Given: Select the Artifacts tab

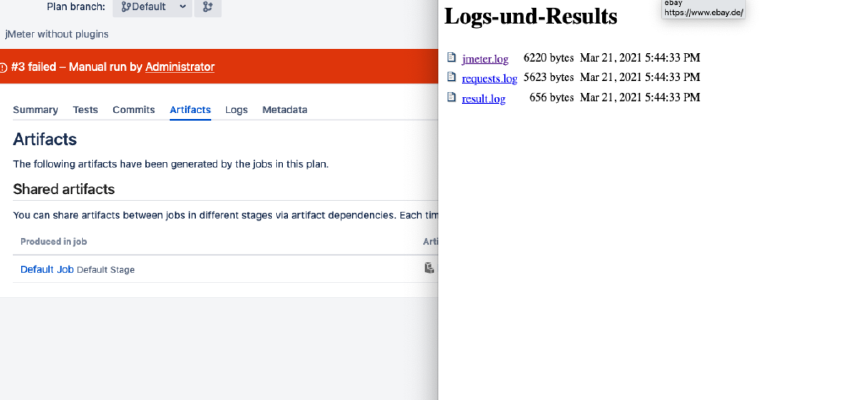Looking at the screenshot, I should pyautogui.click(x=190, y=109).
